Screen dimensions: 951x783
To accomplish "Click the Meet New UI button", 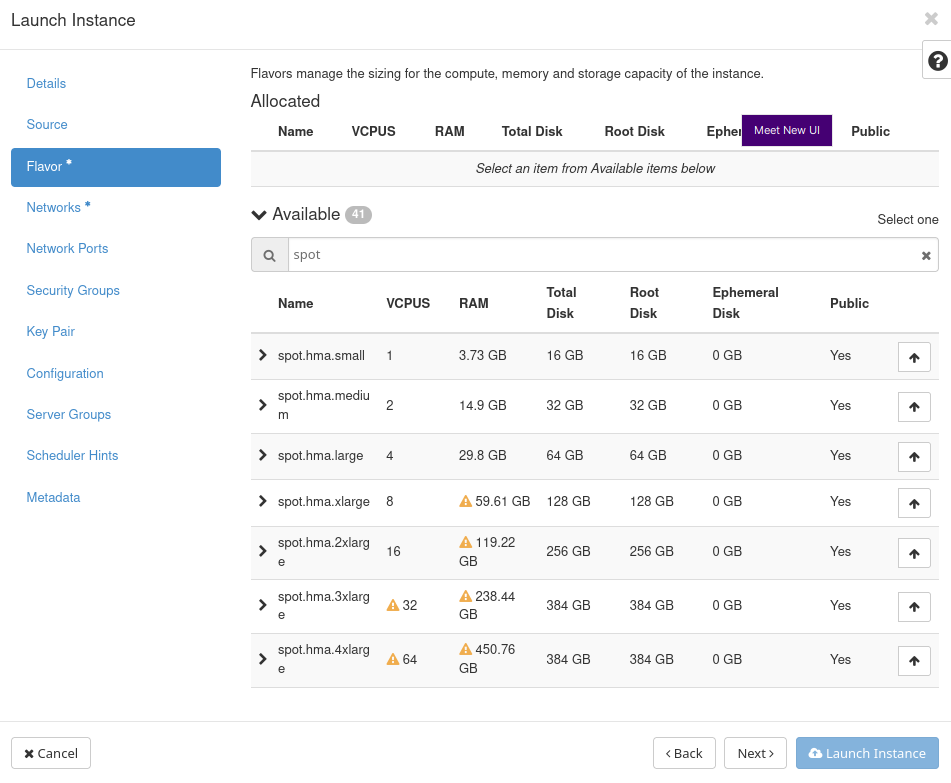I will [x=787, y=131].
